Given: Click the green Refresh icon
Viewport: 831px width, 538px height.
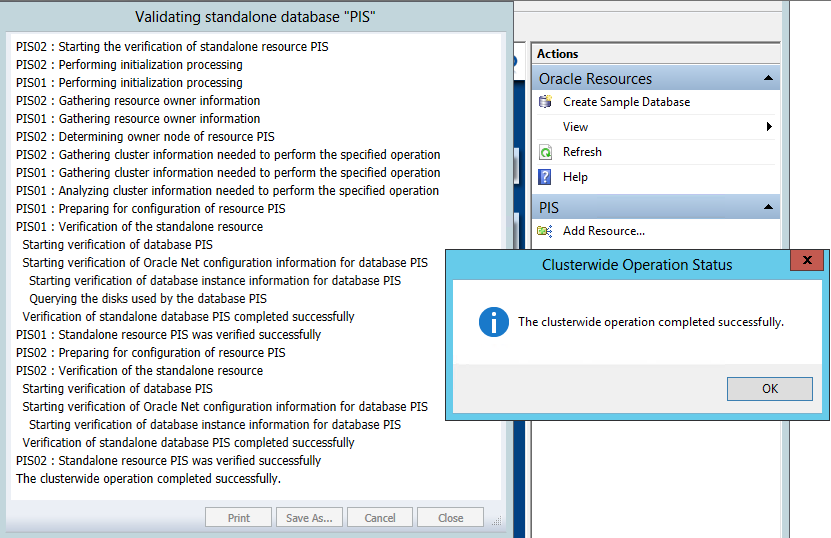Looking at the screenshot, I should [545, 152].
